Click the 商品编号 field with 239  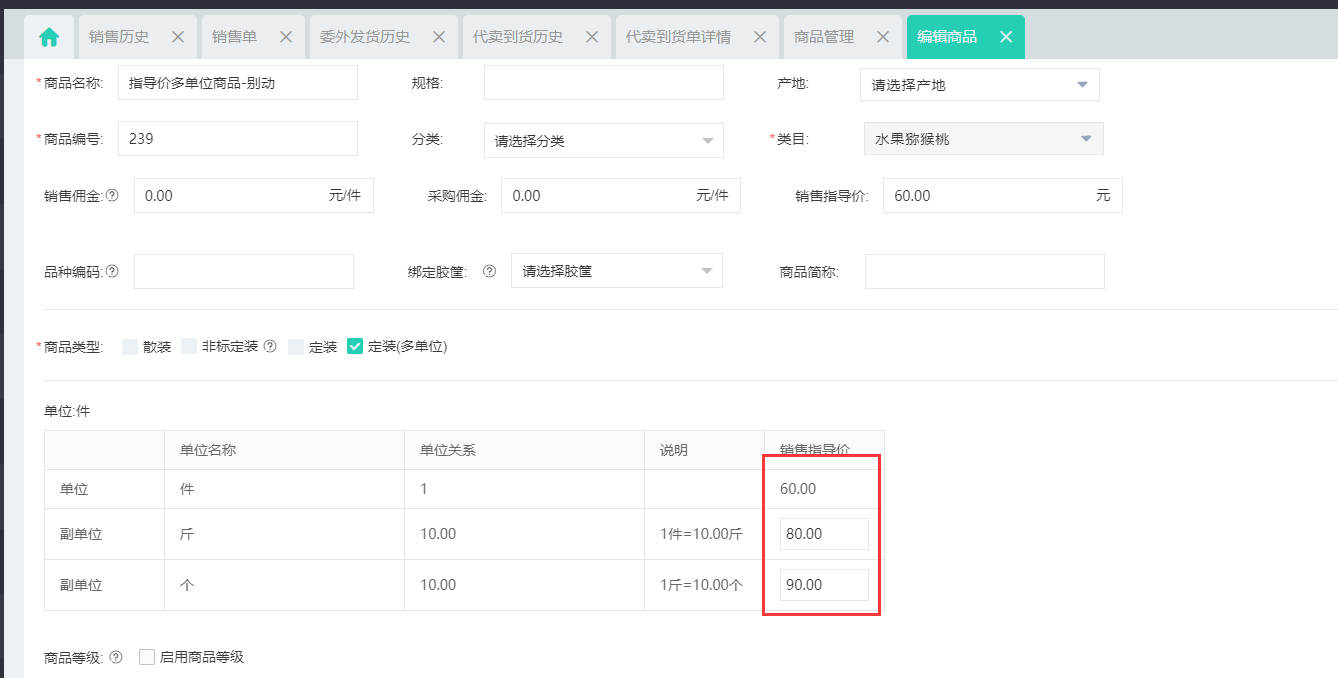[x=238, y=139]
